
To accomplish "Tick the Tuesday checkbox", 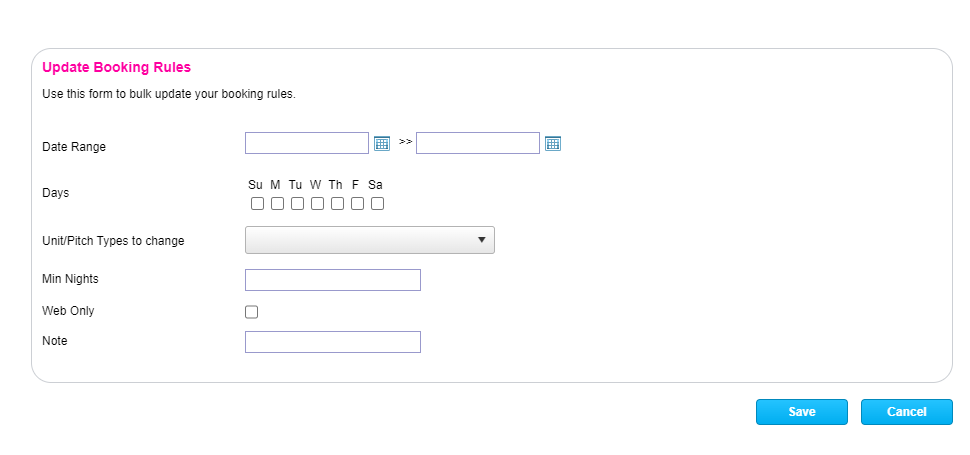I will 297,204.
